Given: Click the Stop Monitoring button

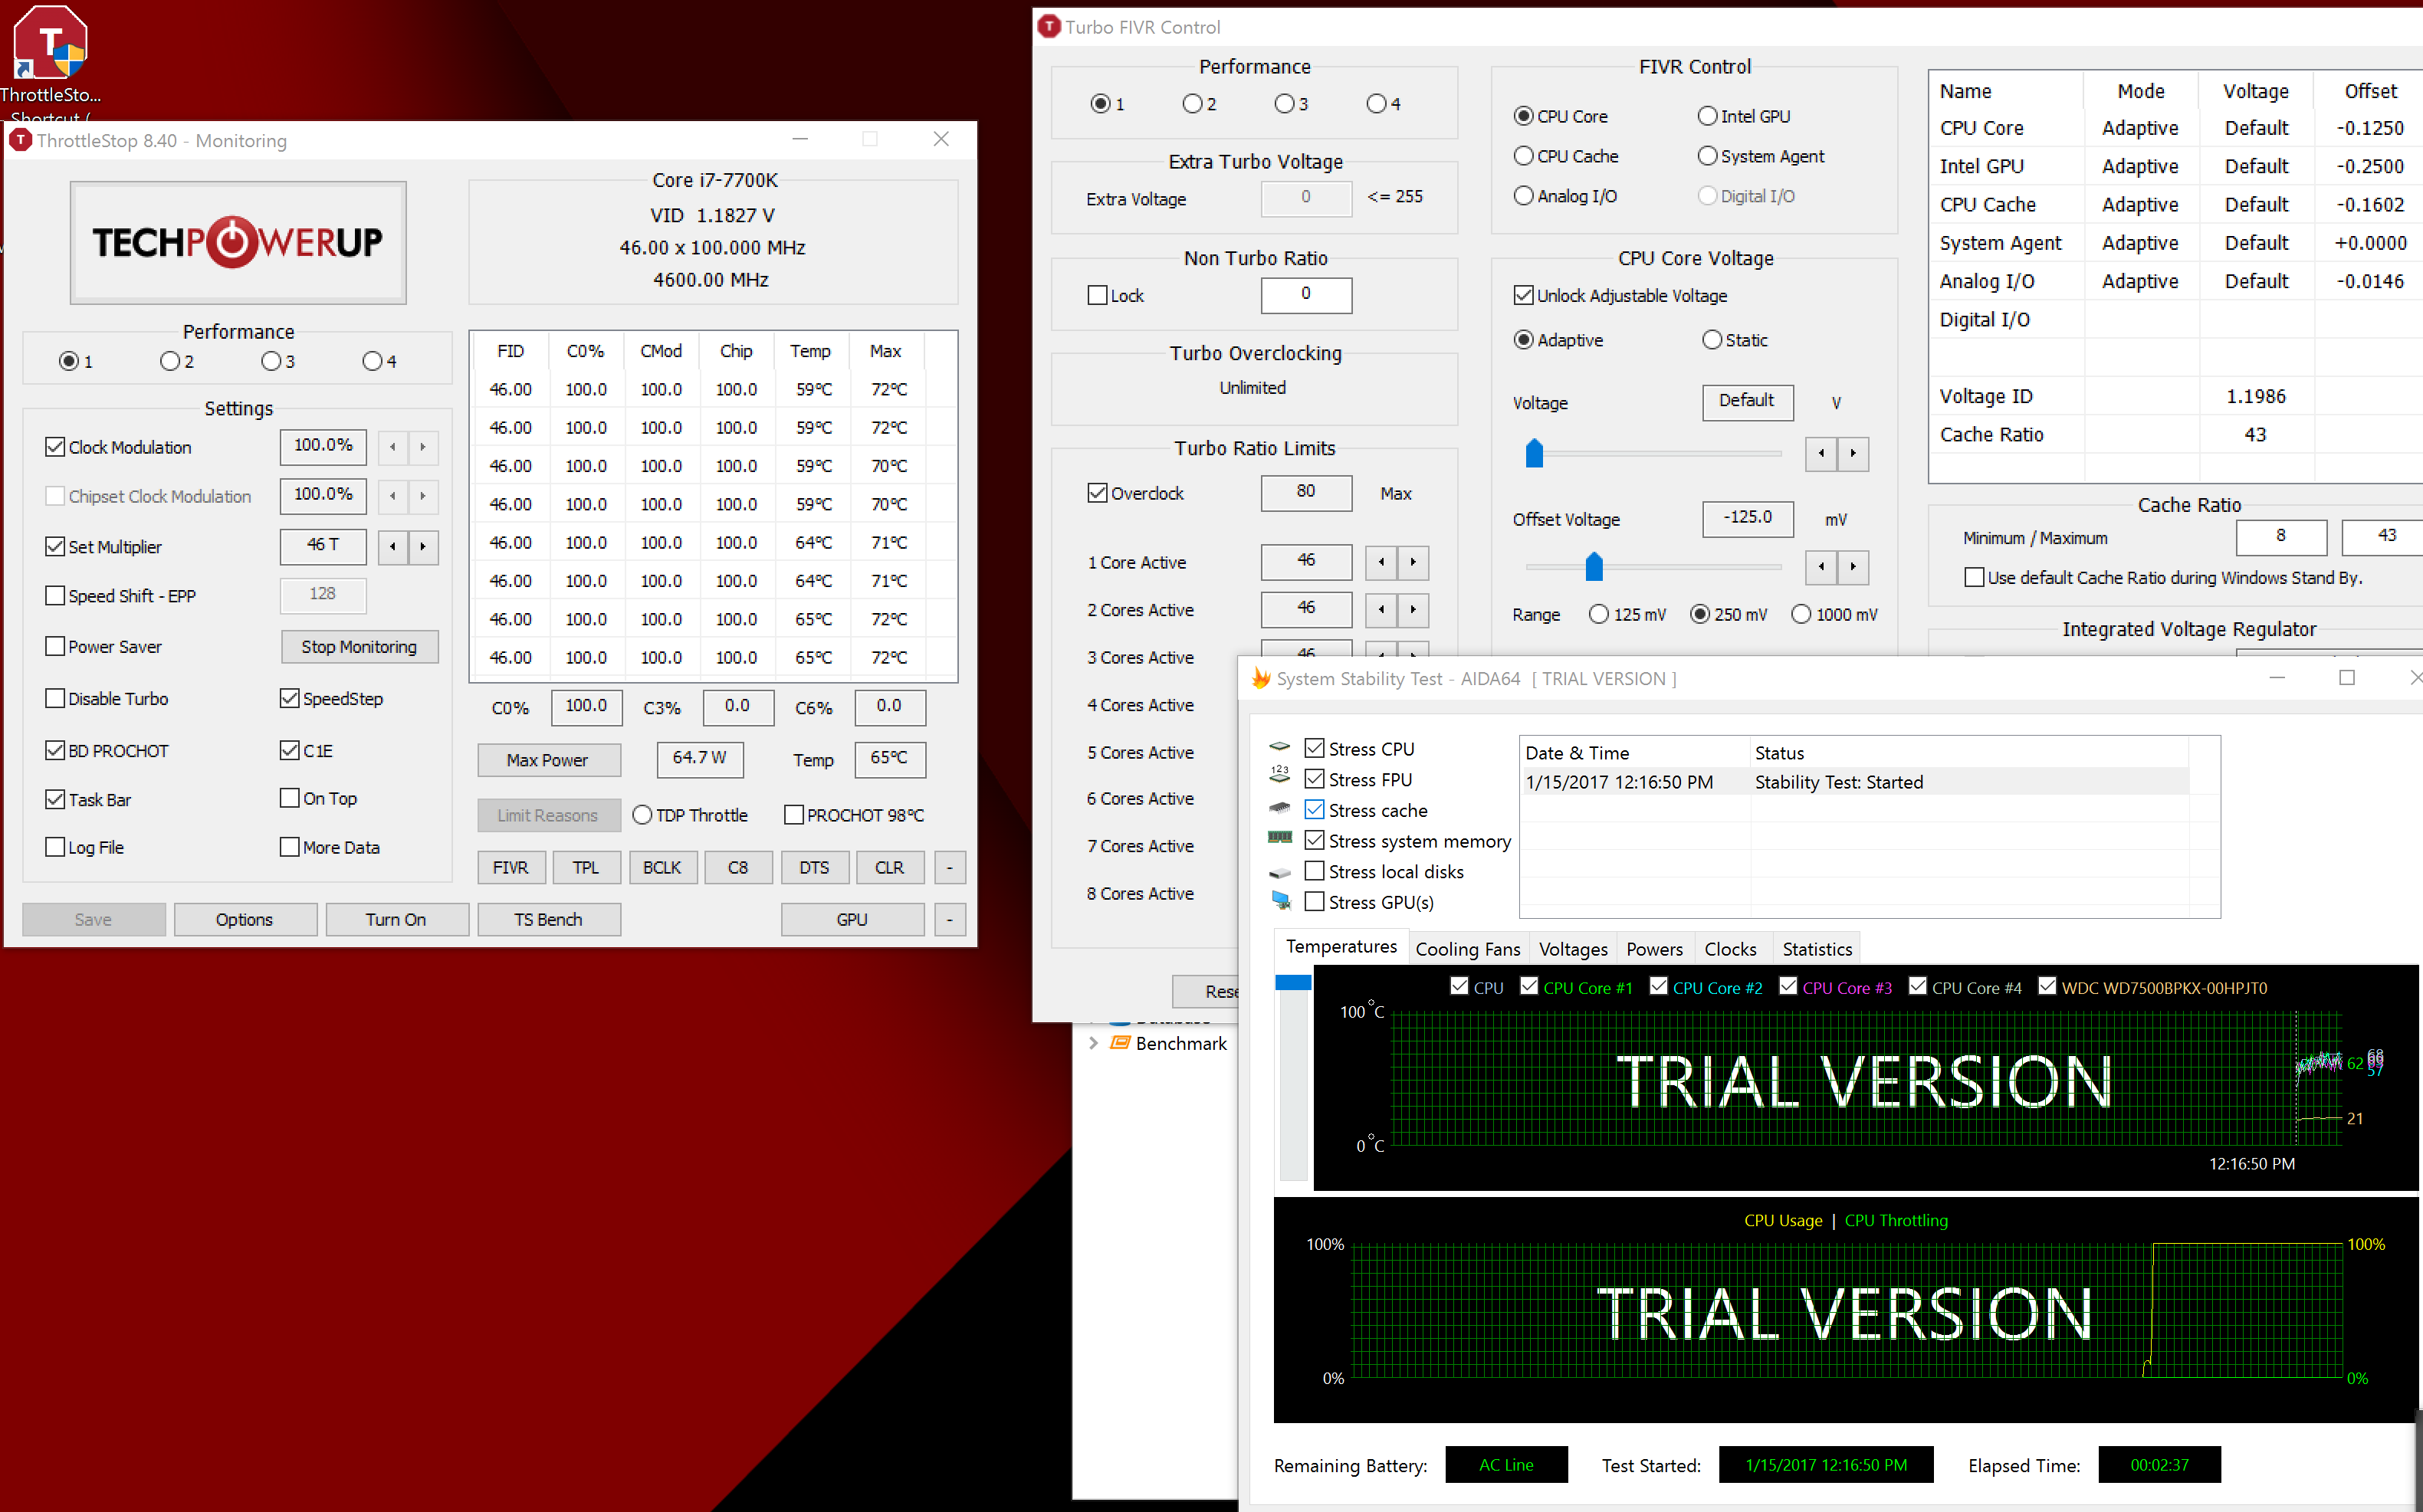Looking at the screenshot, I should (x=359, y=647).
